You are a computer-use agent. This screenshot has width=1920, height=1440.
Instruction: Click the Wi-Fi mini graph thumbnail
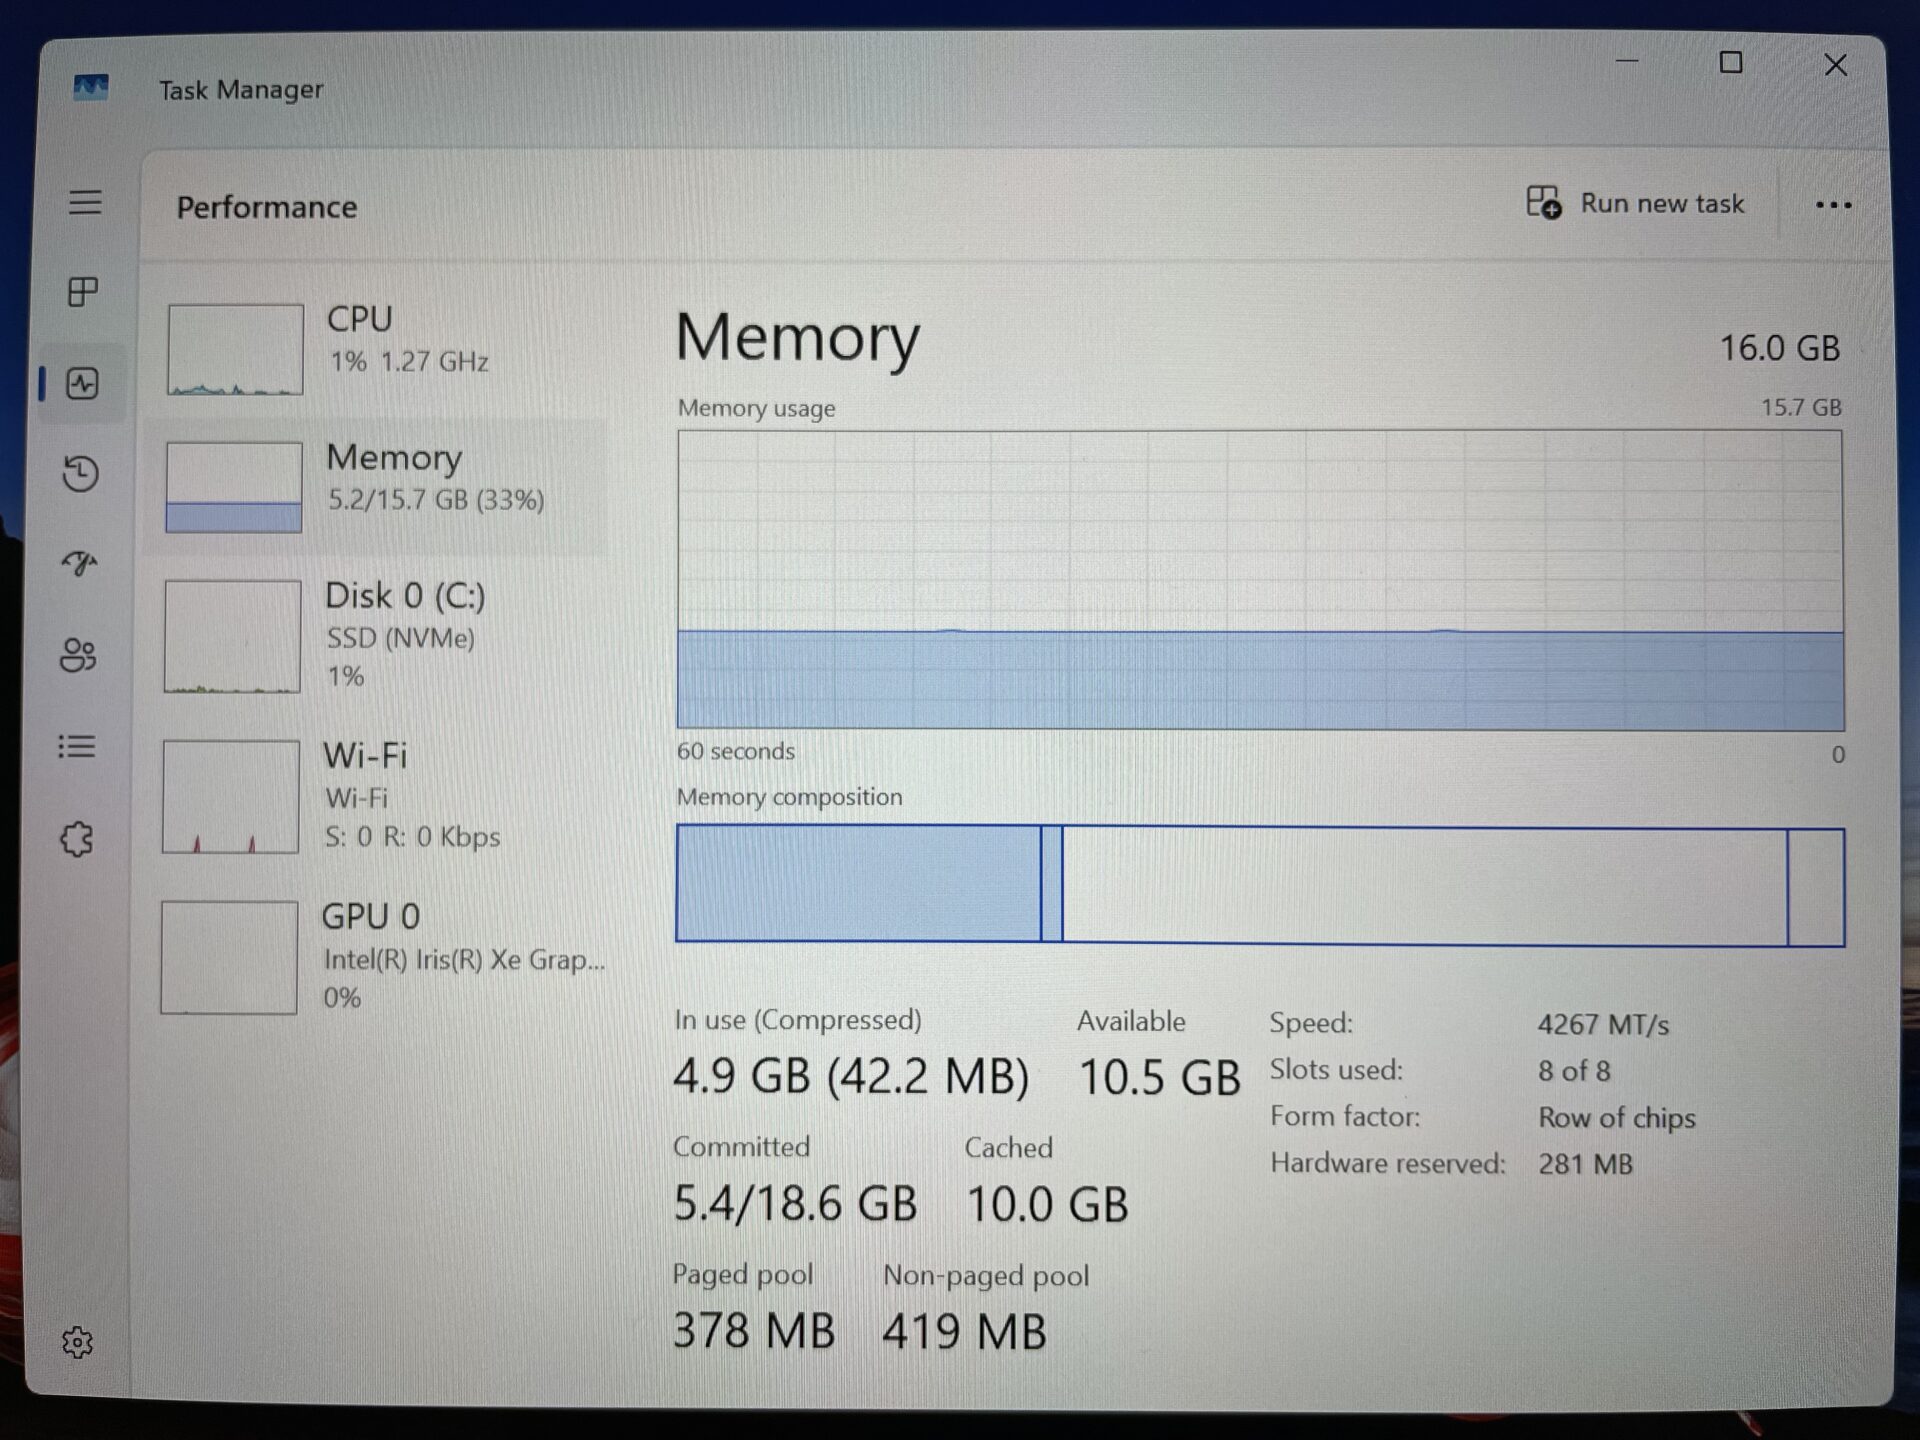tap(231, 797)
